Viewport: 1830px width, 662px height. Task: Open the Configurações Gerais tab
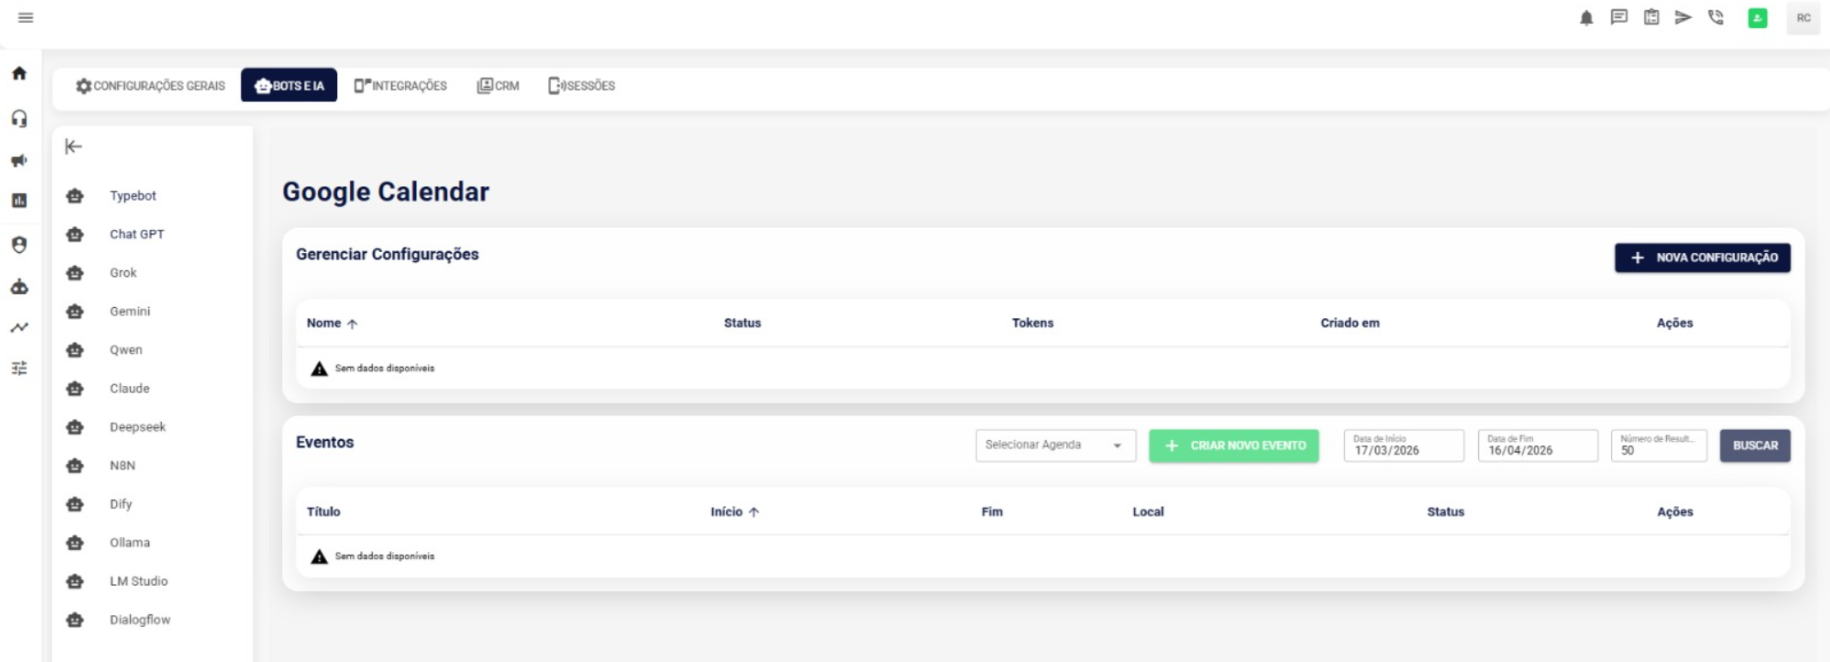click(151, 86)
